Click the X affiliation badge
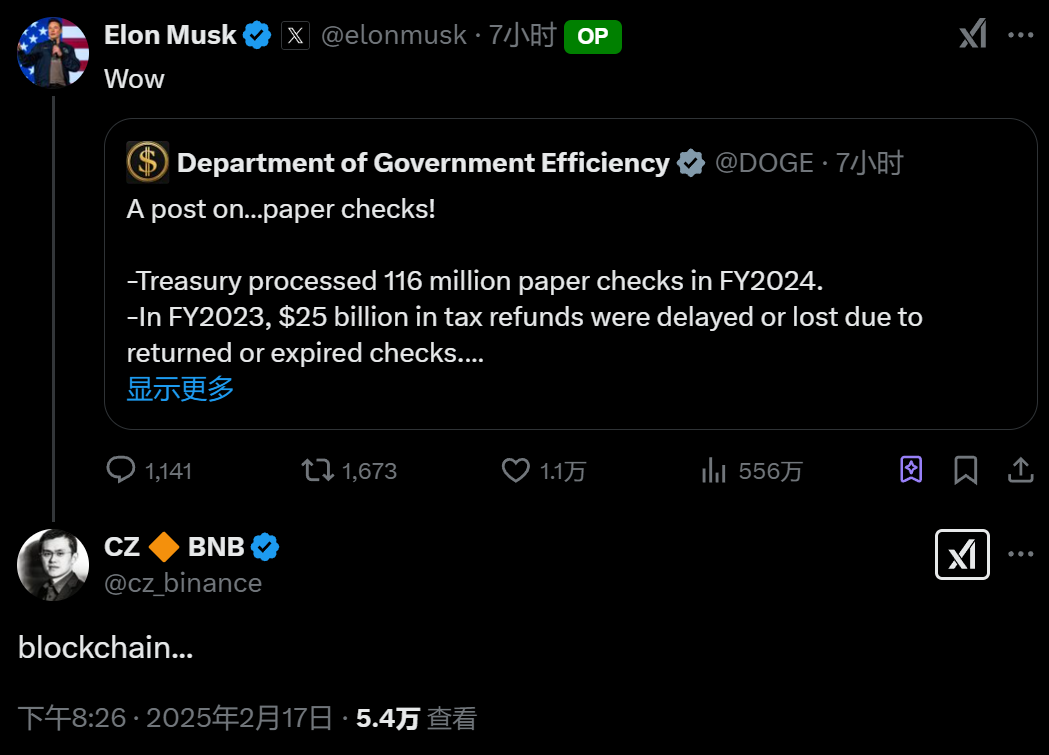1049x755 pixels. point(295,35)
